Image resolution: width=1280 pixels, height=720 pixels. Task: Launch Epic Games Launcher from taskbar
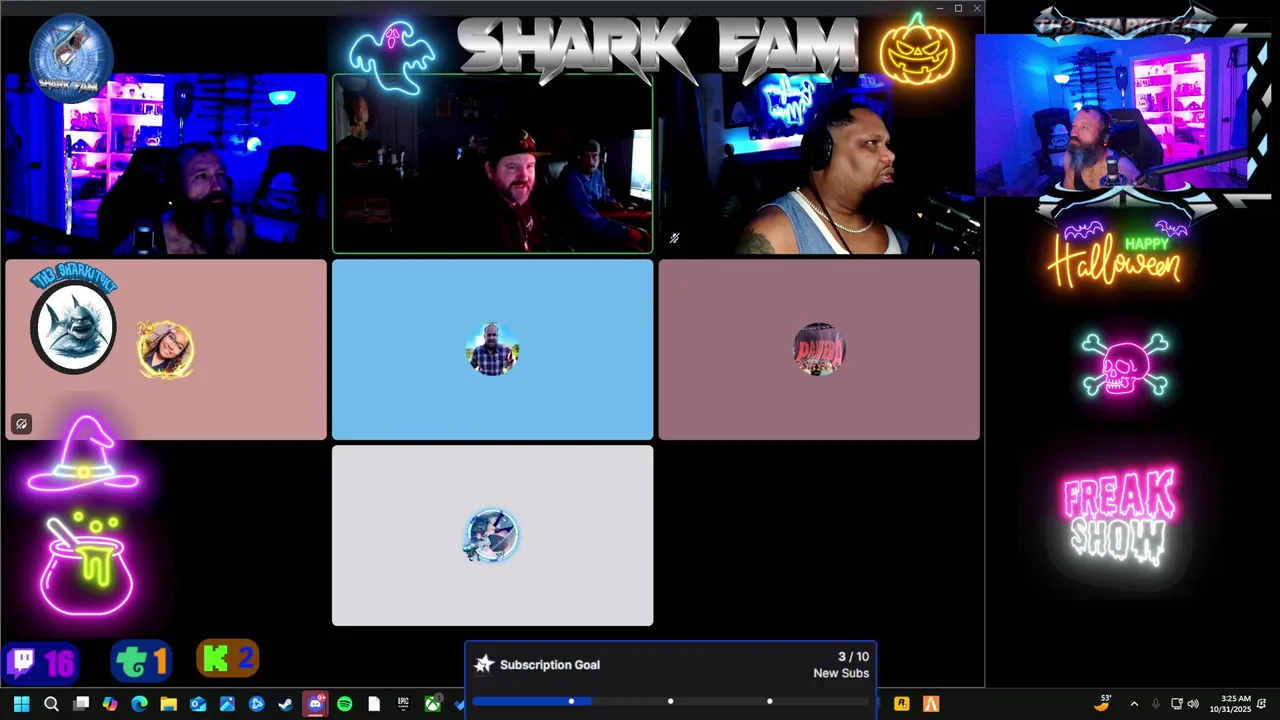point(403,704)
